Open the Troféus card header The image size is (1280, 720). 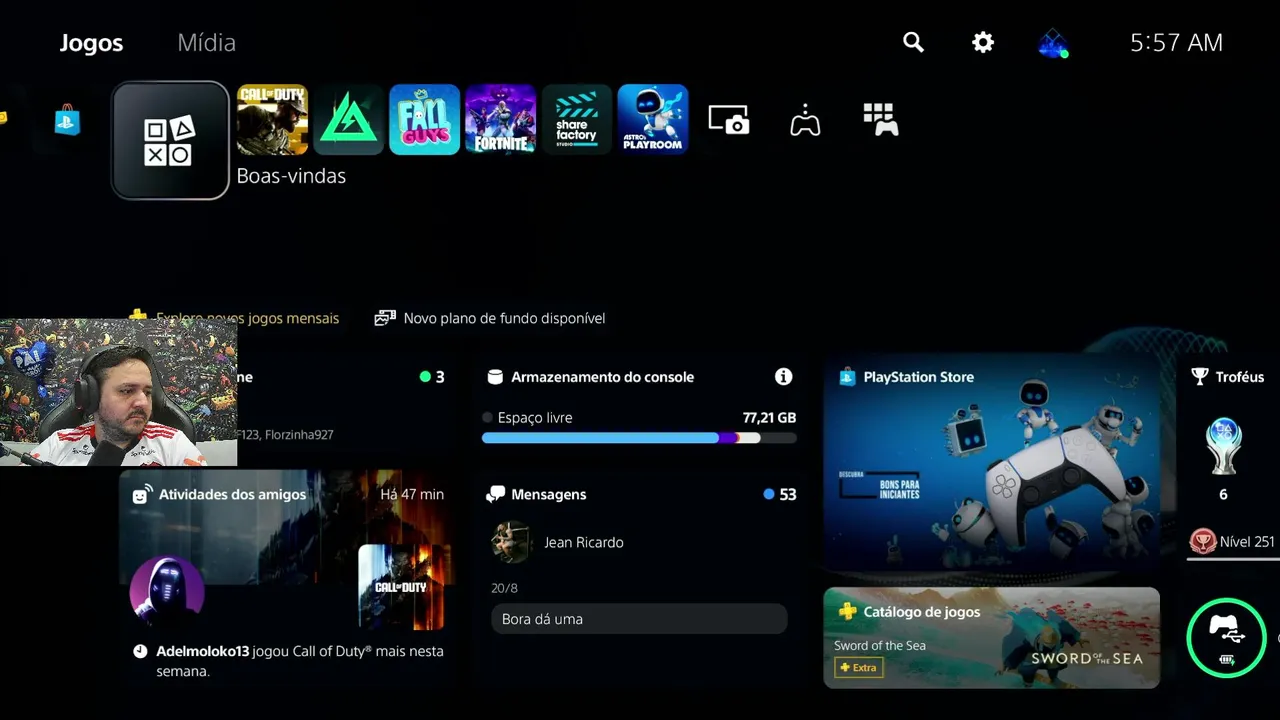click(x=1228, y=377)
